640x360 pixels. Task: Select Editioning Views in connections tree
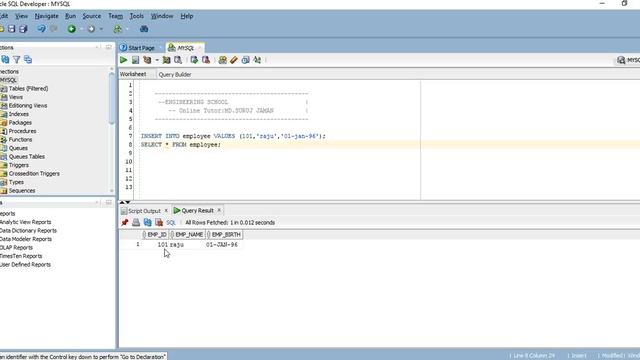pos(28,106)
